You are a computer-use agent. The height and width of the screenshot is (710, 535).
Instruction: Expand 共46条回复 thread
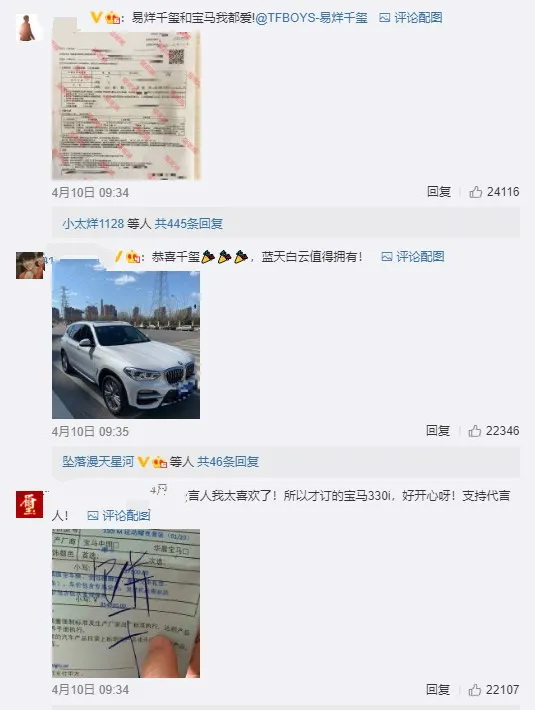(228, 462)
